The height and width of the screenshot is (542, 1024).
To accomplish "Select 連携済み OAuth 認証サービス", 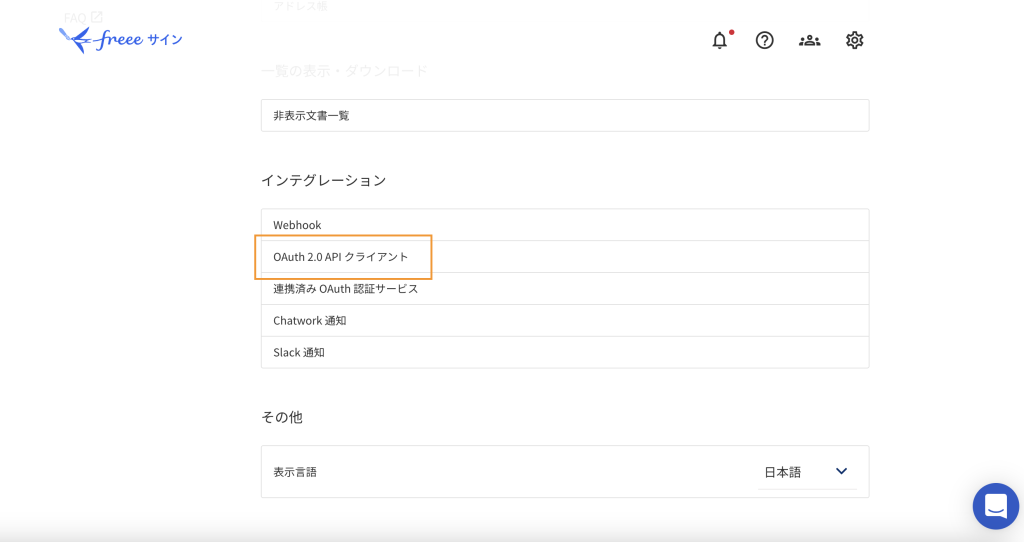I will [x=345, y=289].
